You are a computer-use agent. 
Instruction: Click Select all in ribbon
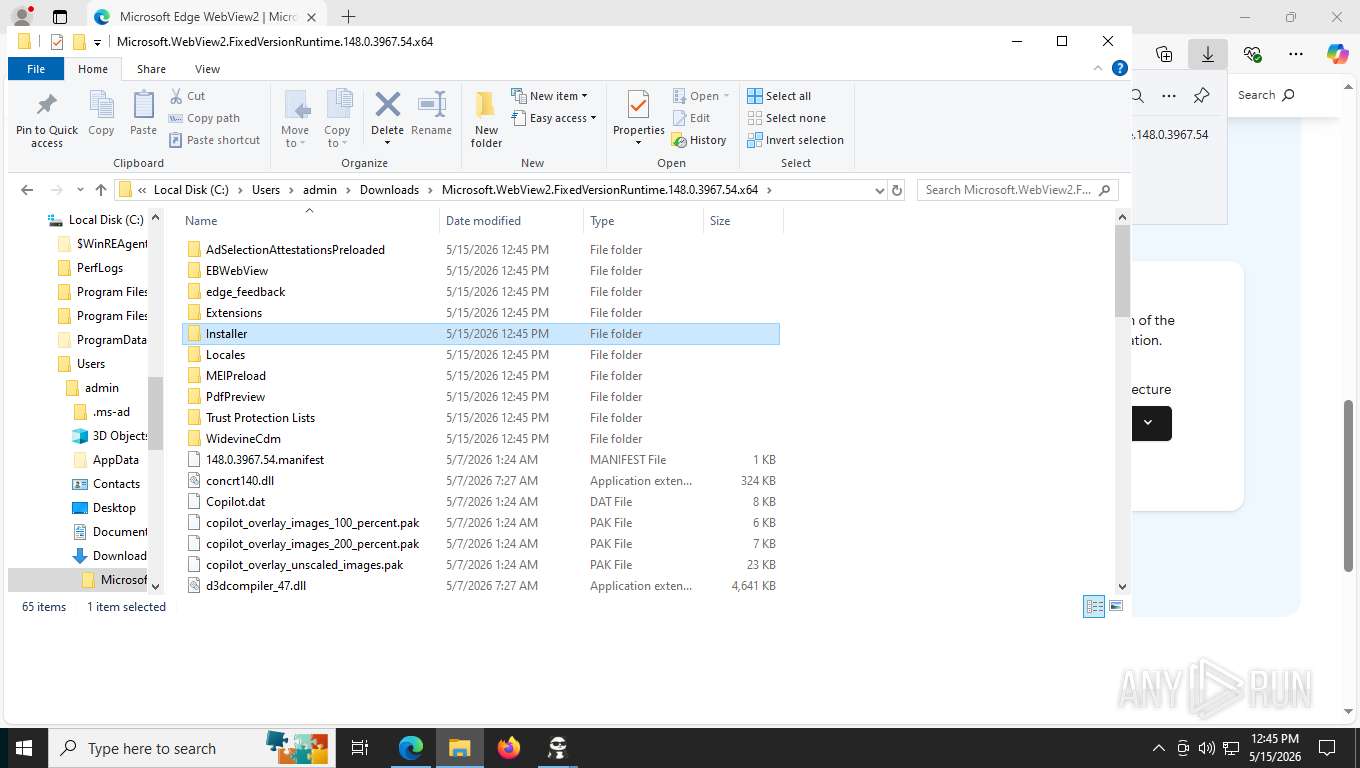[x=779, y=96]
